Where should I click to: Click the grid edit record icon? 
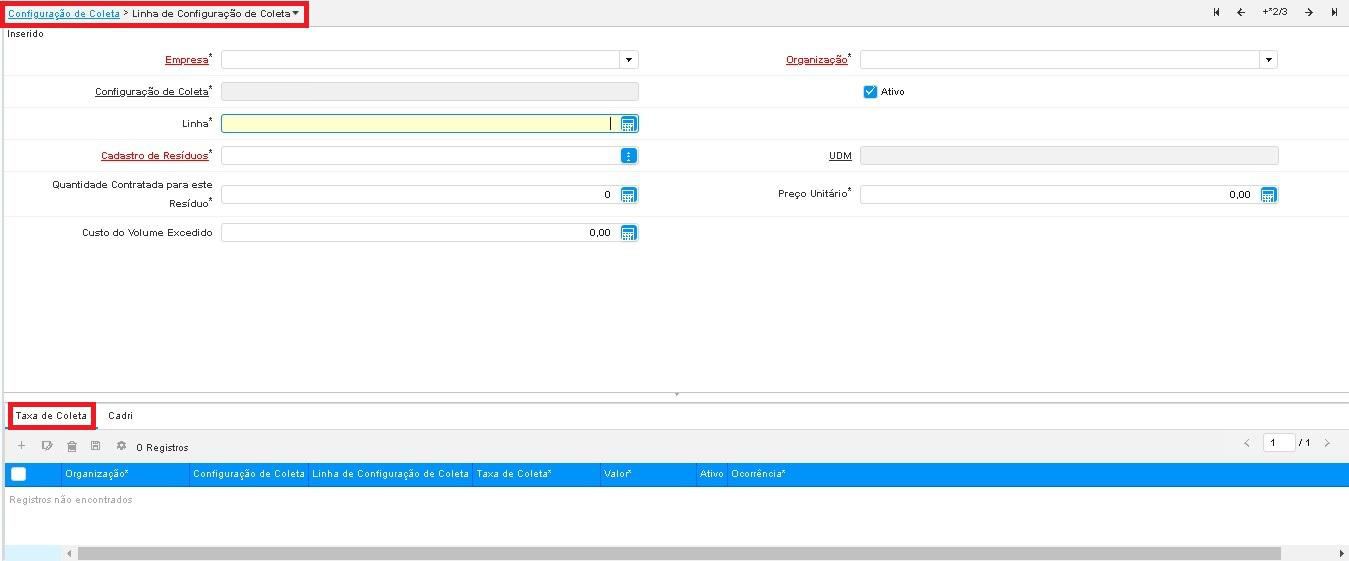point(47,446)
